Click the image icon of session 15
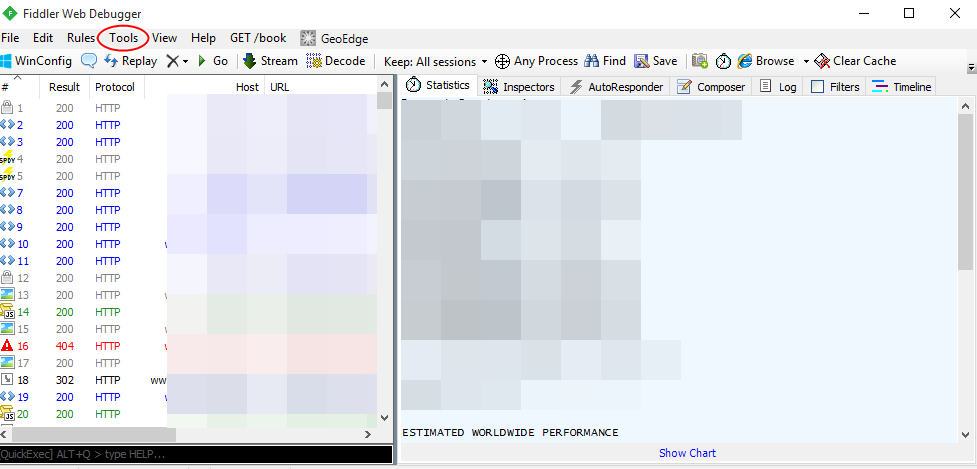977x469 pixels. click(x=7, y=329)
